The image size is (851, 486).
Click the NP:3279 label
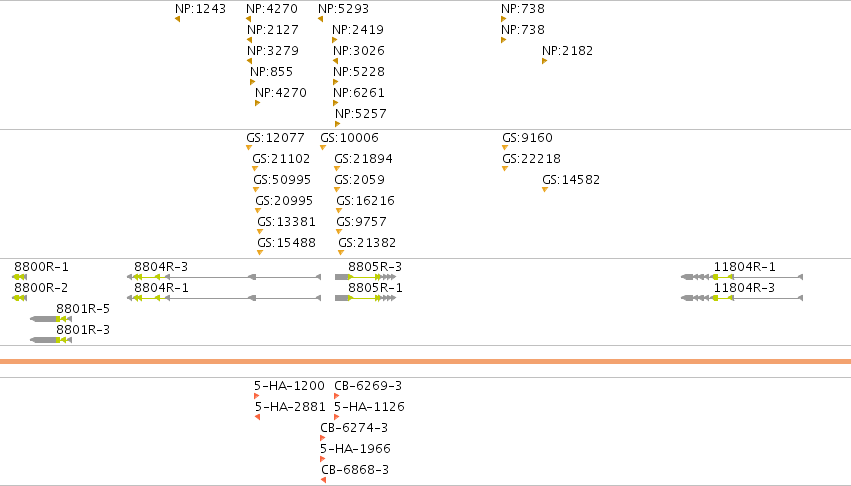coord(272,51)
